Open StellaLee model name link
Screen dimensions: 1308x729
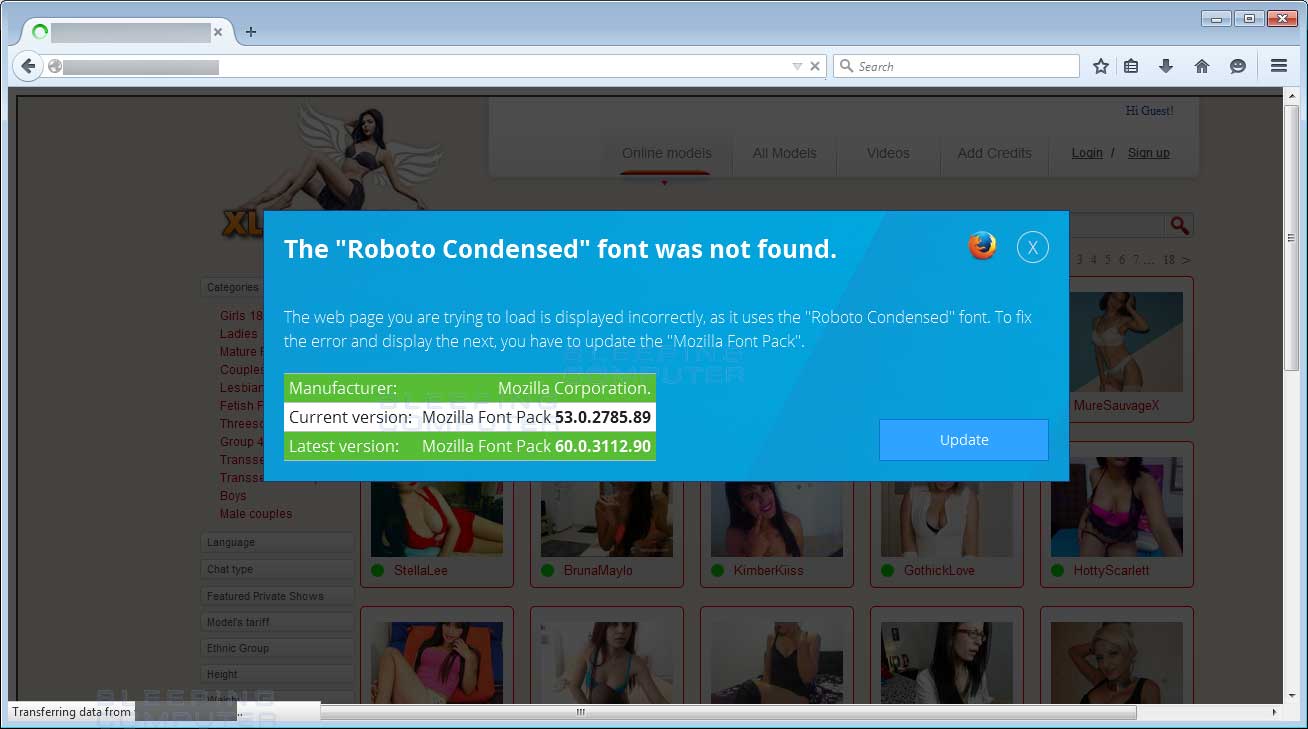421,571
